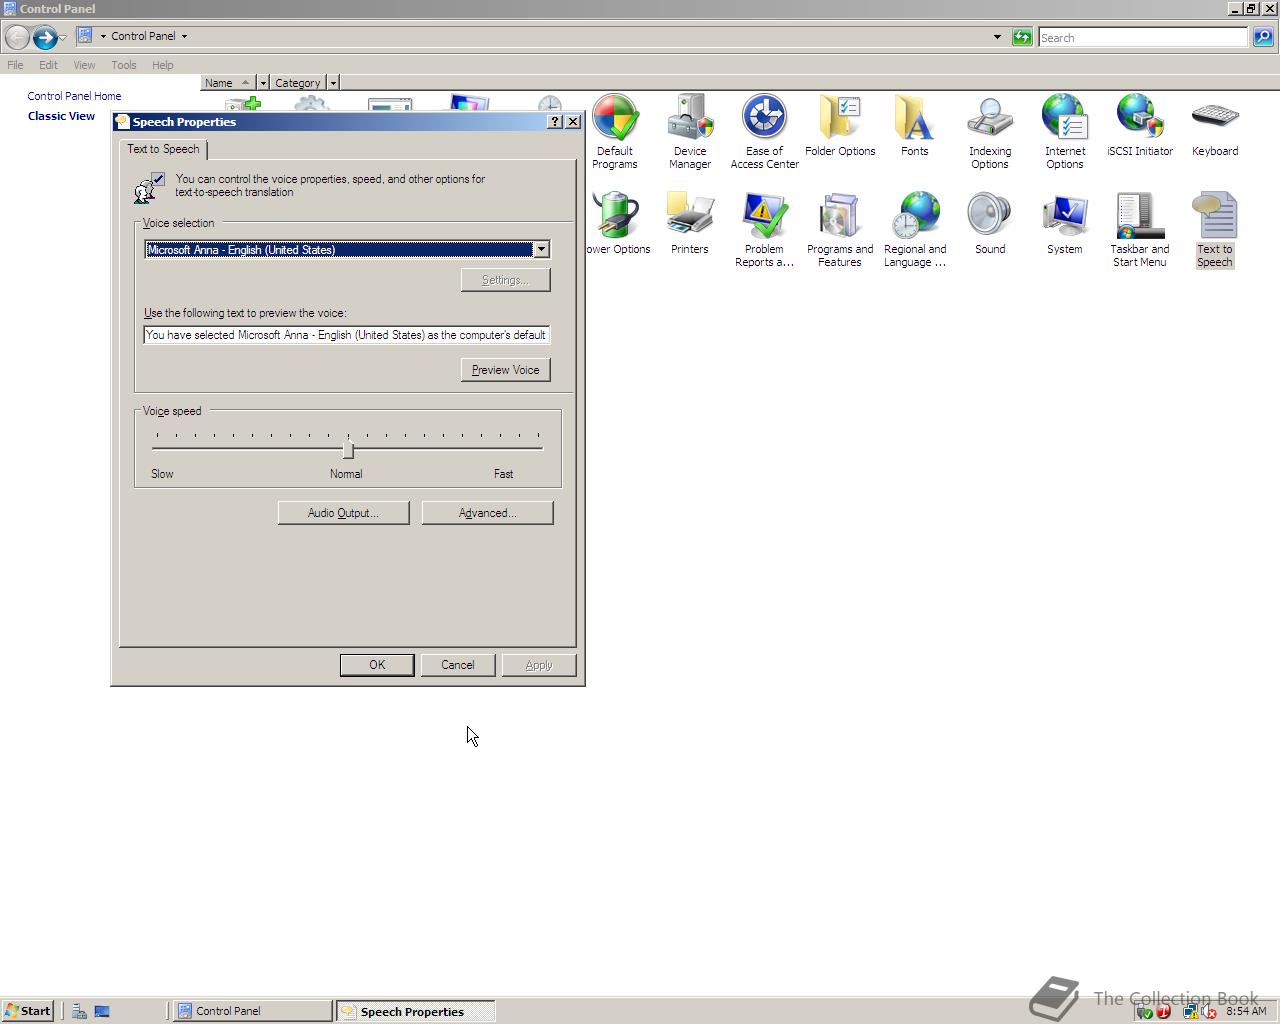This screenshot has height=1024, width=1280.
Task: Open the View menu
Action: click(84, 65)
